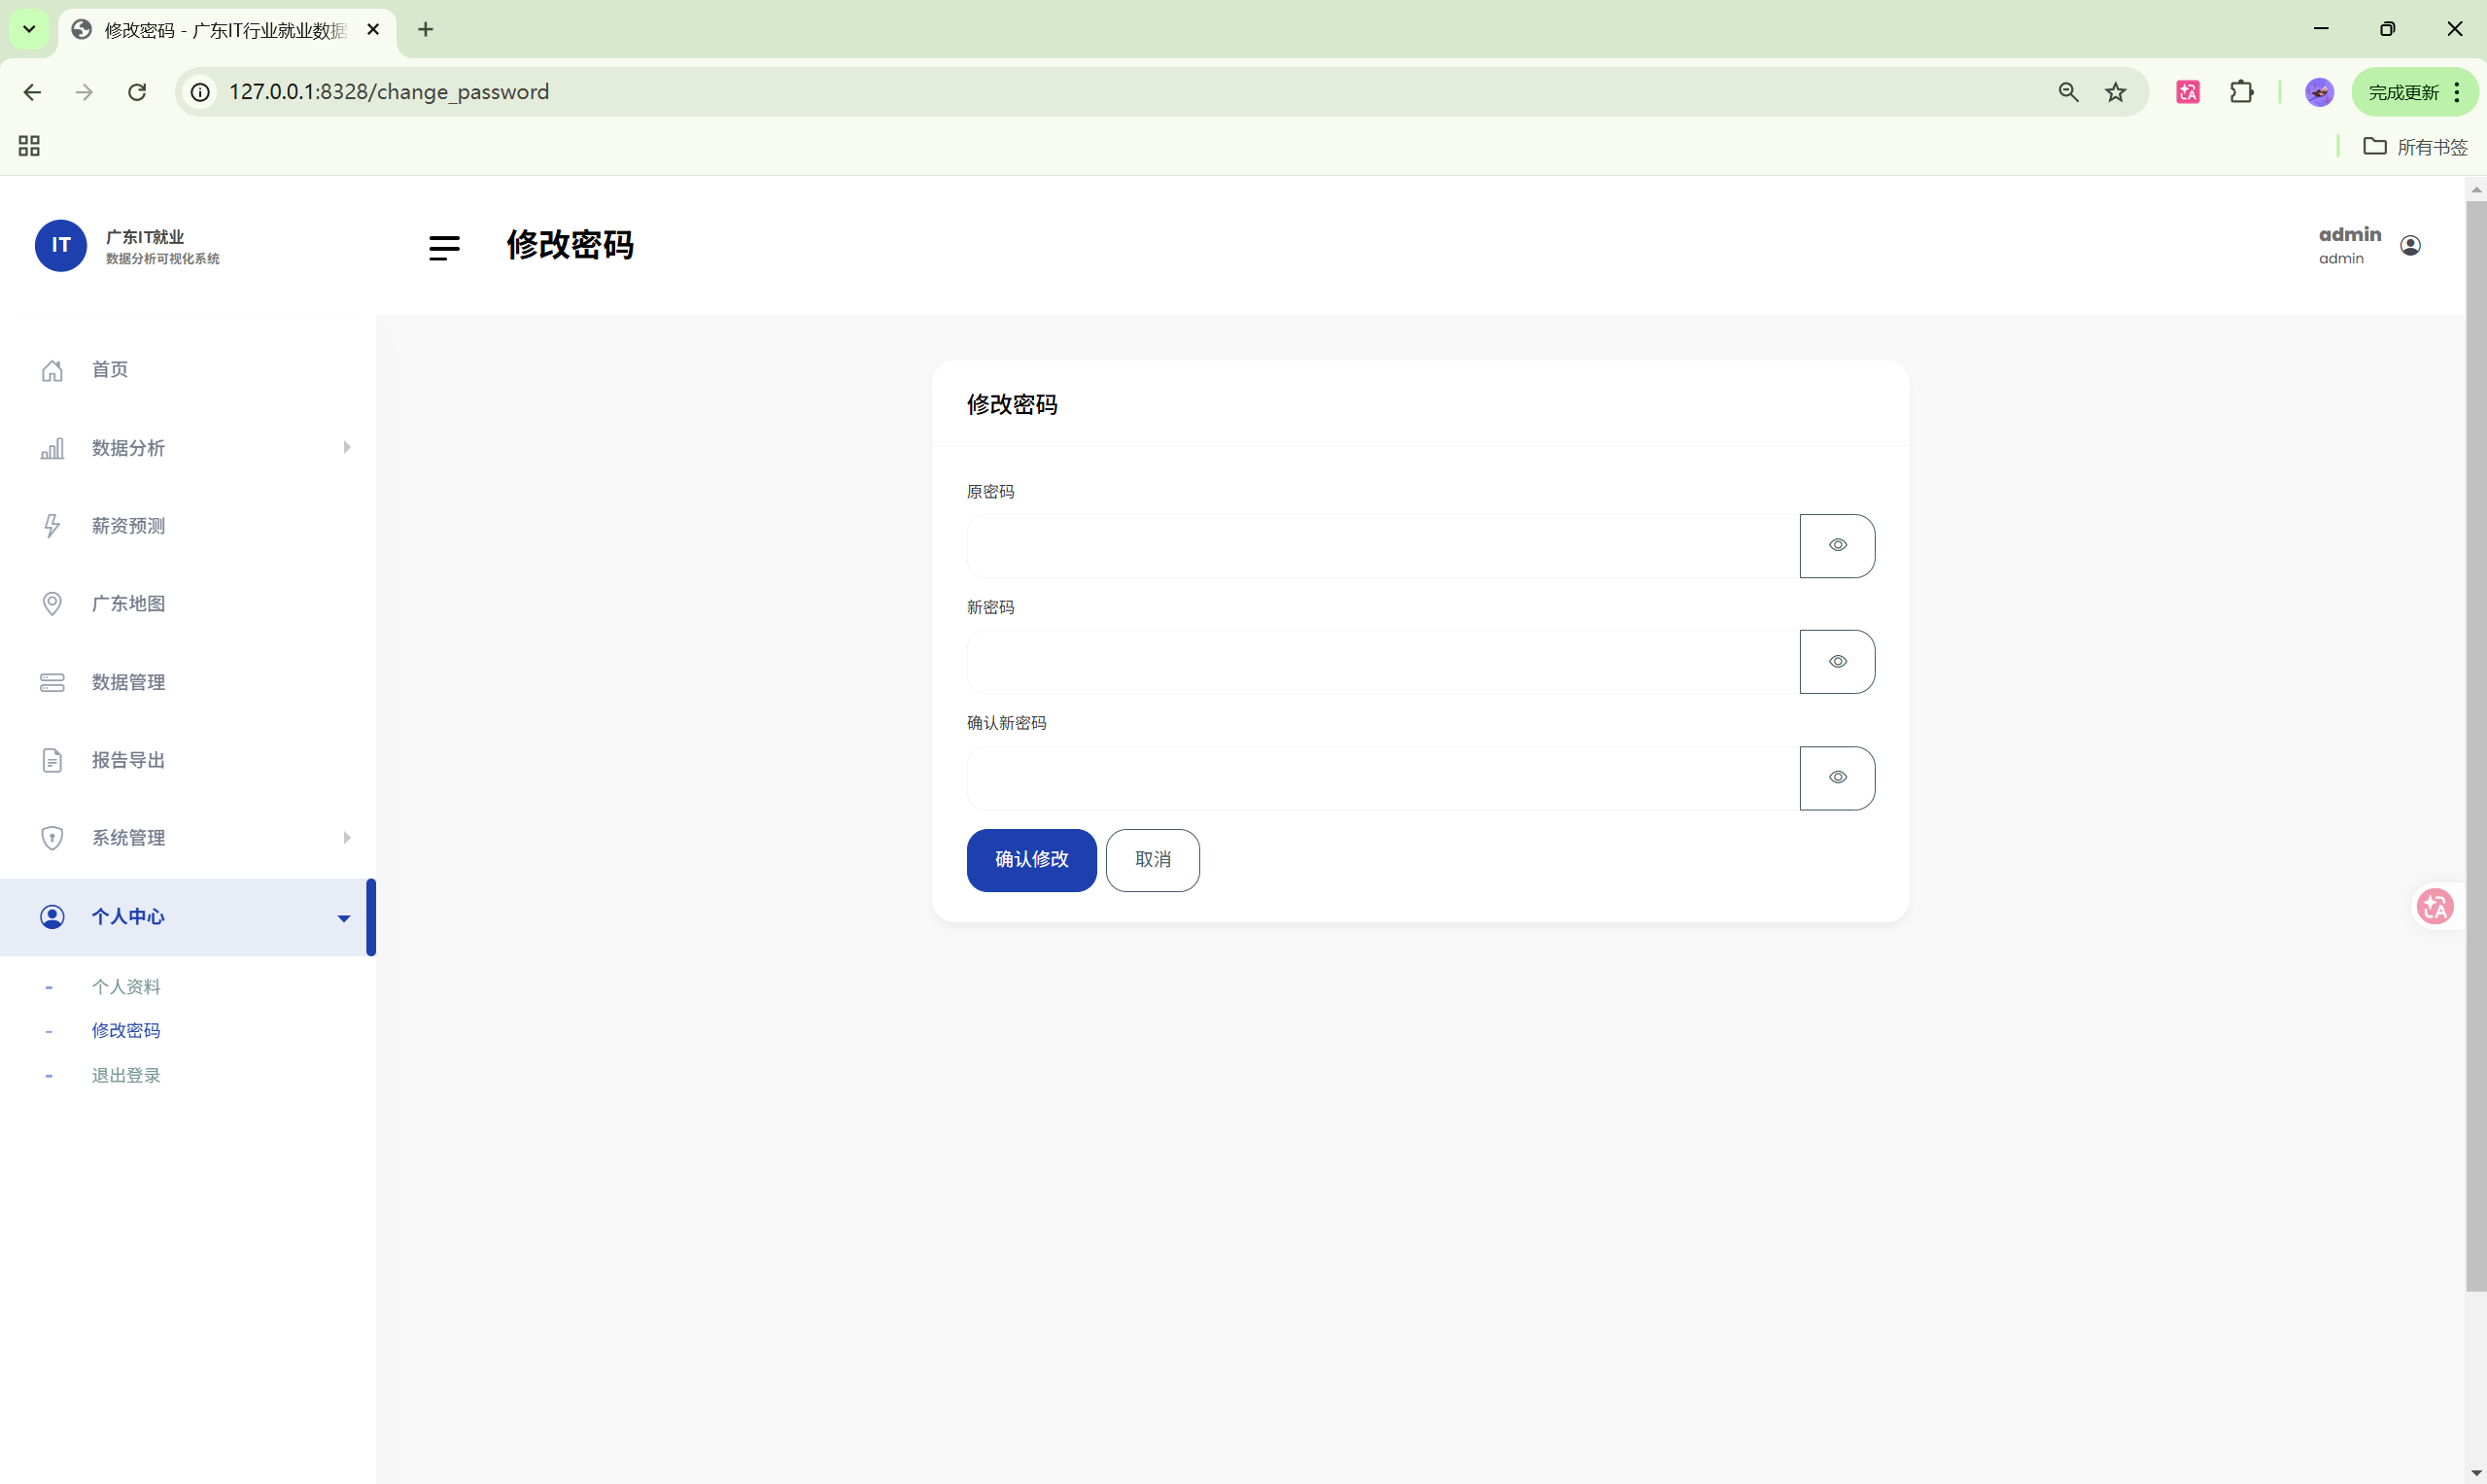Select the 薪资预测 lightning icon

point(52,525)
